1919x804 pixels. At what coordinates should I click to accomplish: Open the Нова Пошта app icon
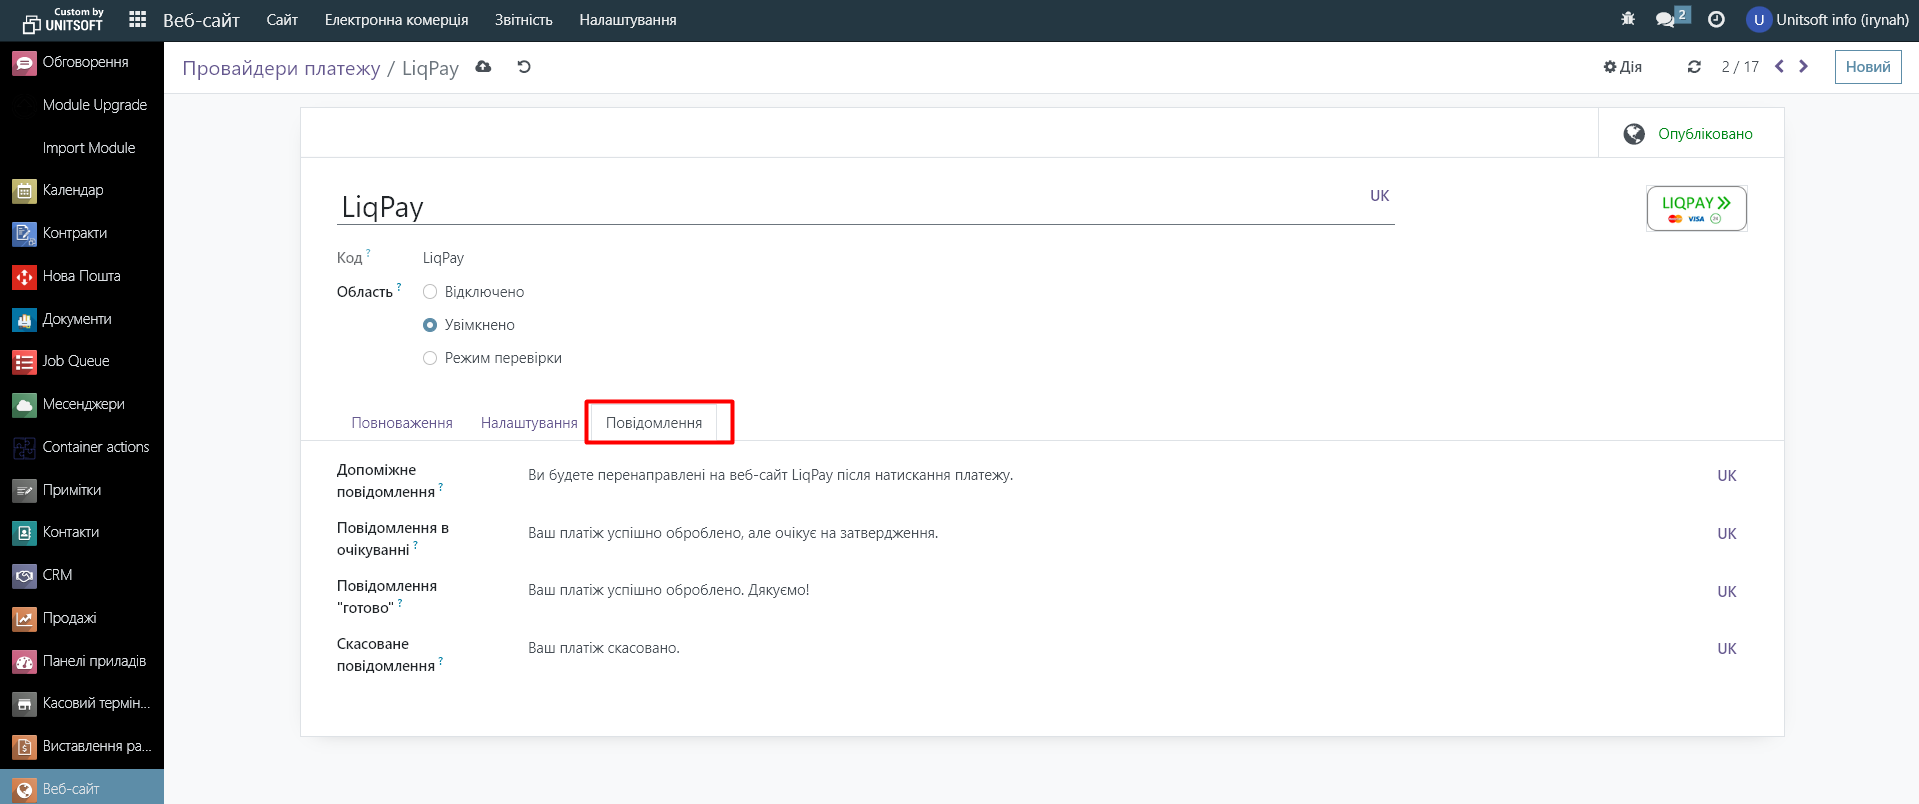pos(24,276)
